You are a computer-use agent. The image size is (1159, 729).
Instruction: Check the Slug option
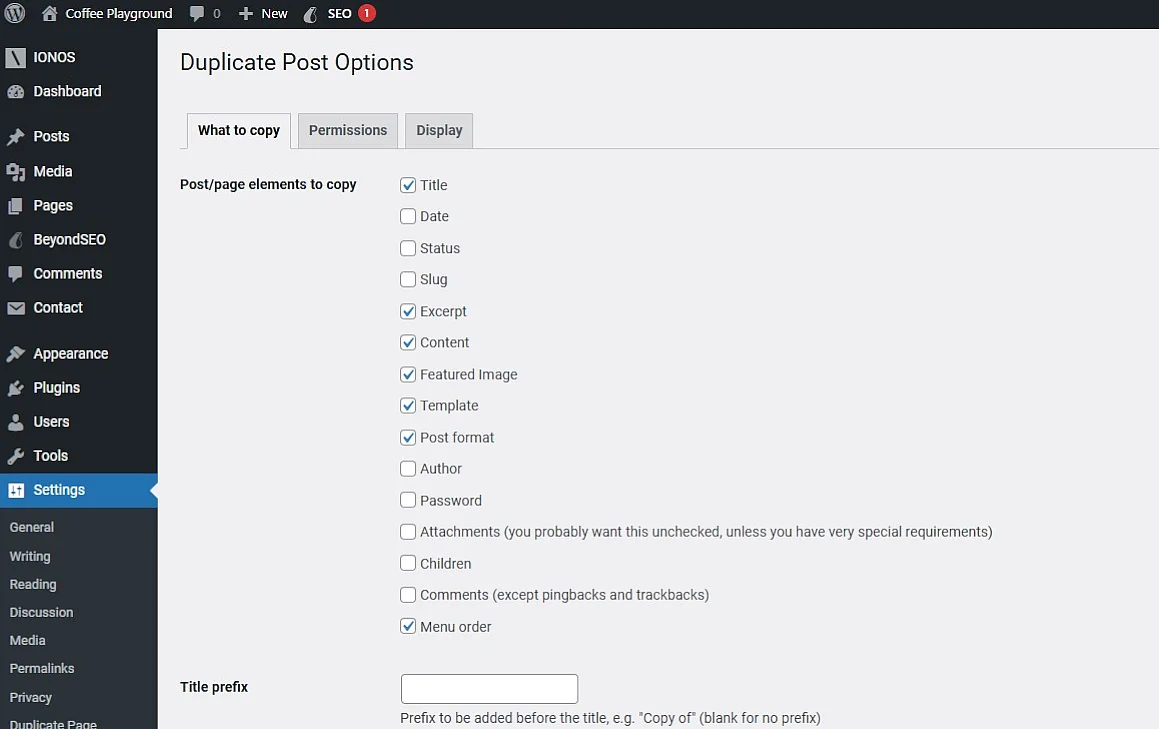tap(408, 279)
